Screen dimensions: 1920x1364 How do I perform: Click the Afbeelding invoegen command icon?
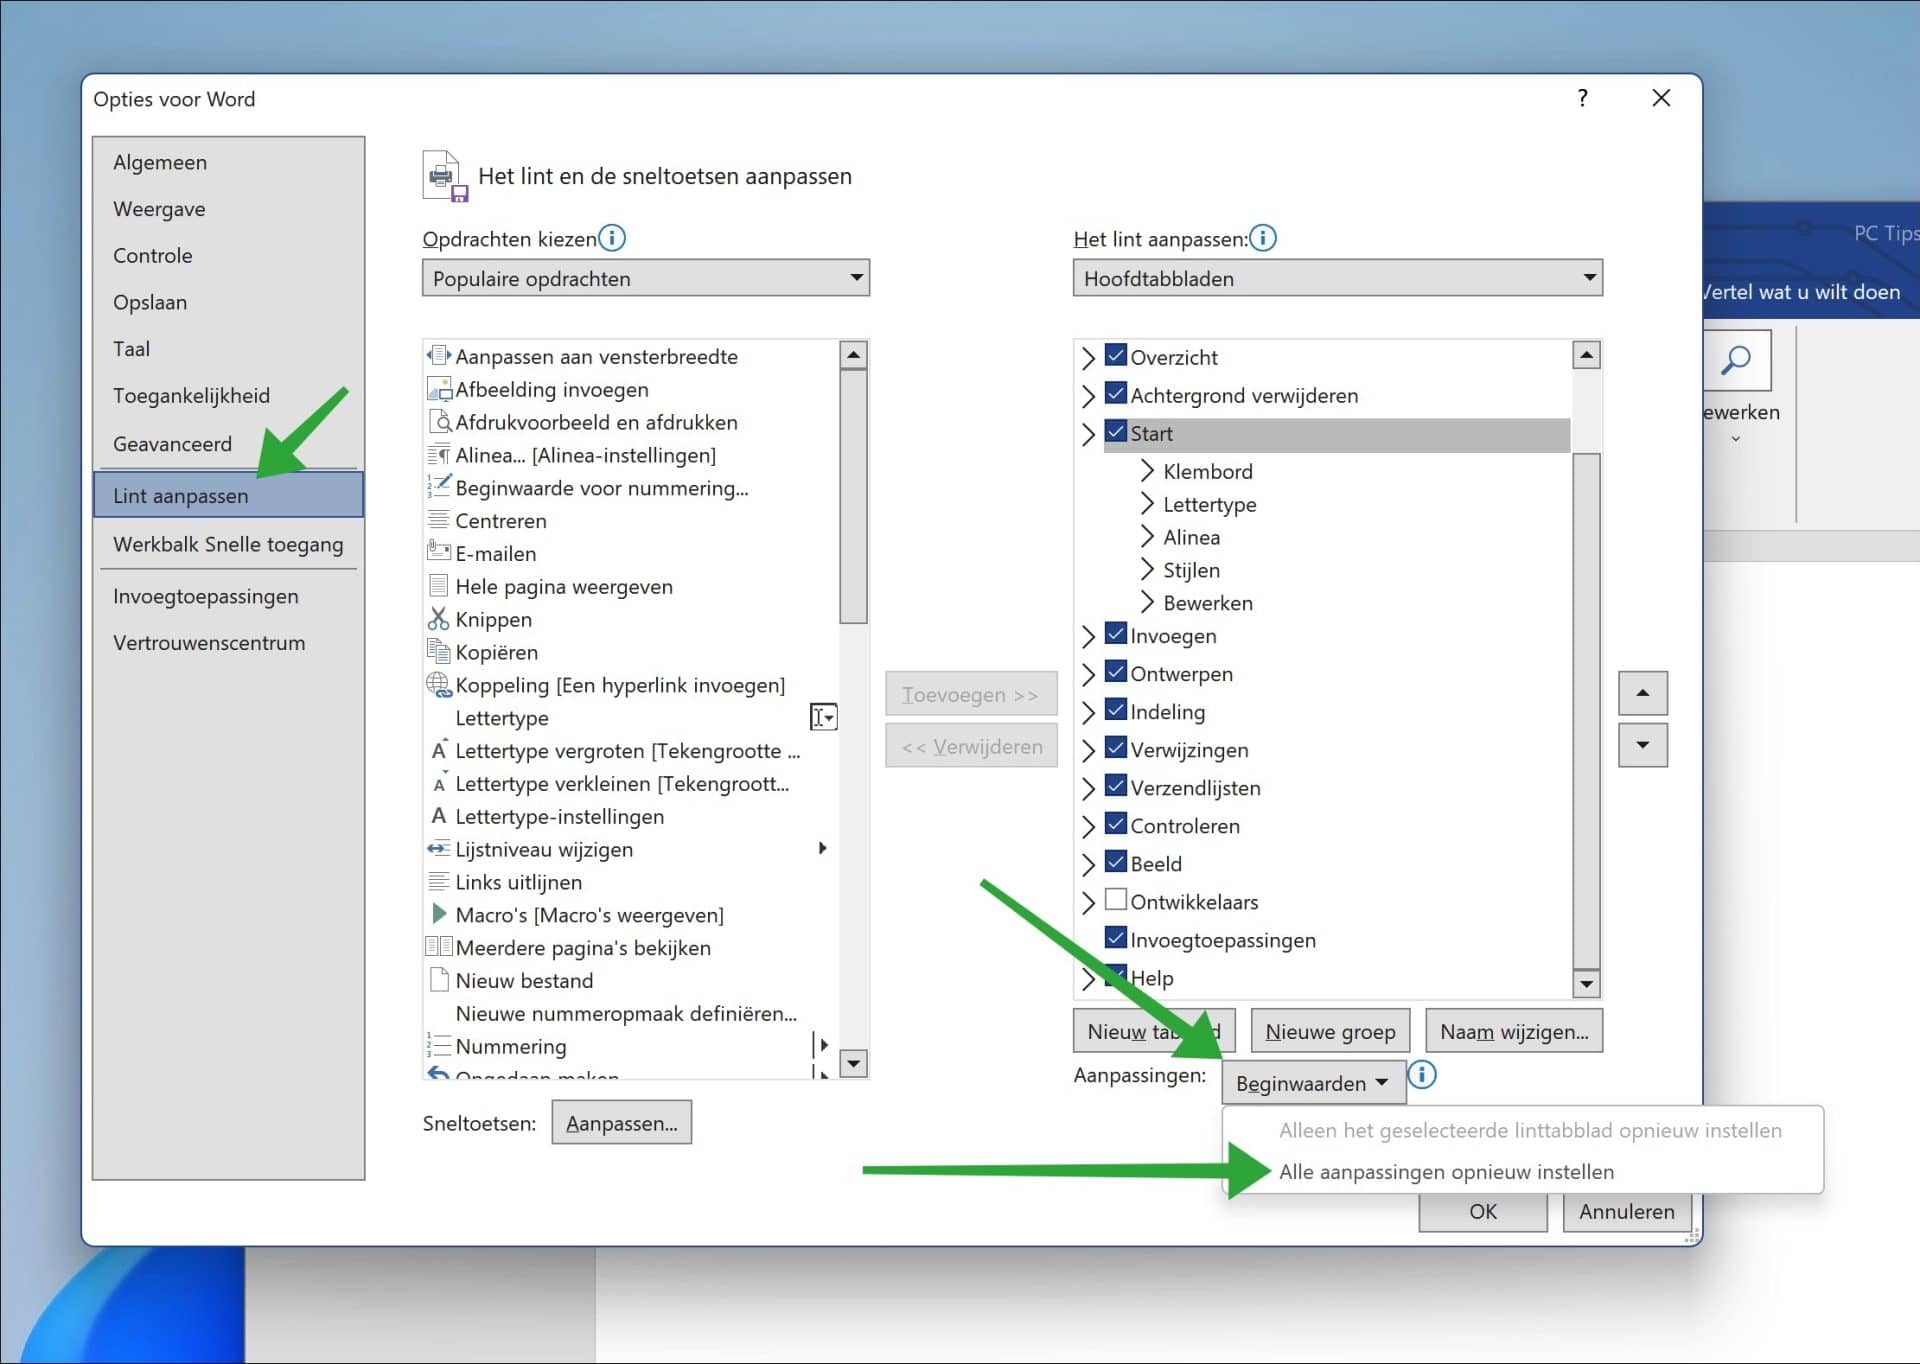[x=440, y=389]
